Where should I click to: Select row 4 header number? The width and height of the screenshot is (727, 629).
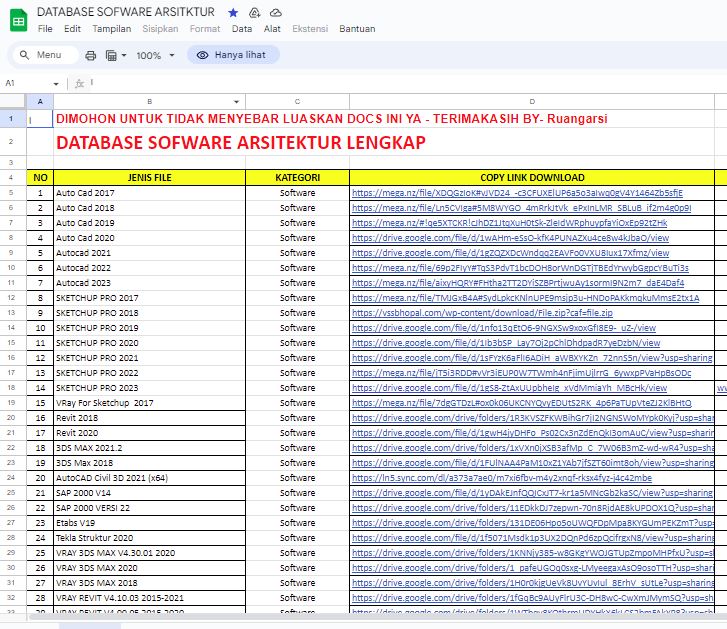pos(11,178)
